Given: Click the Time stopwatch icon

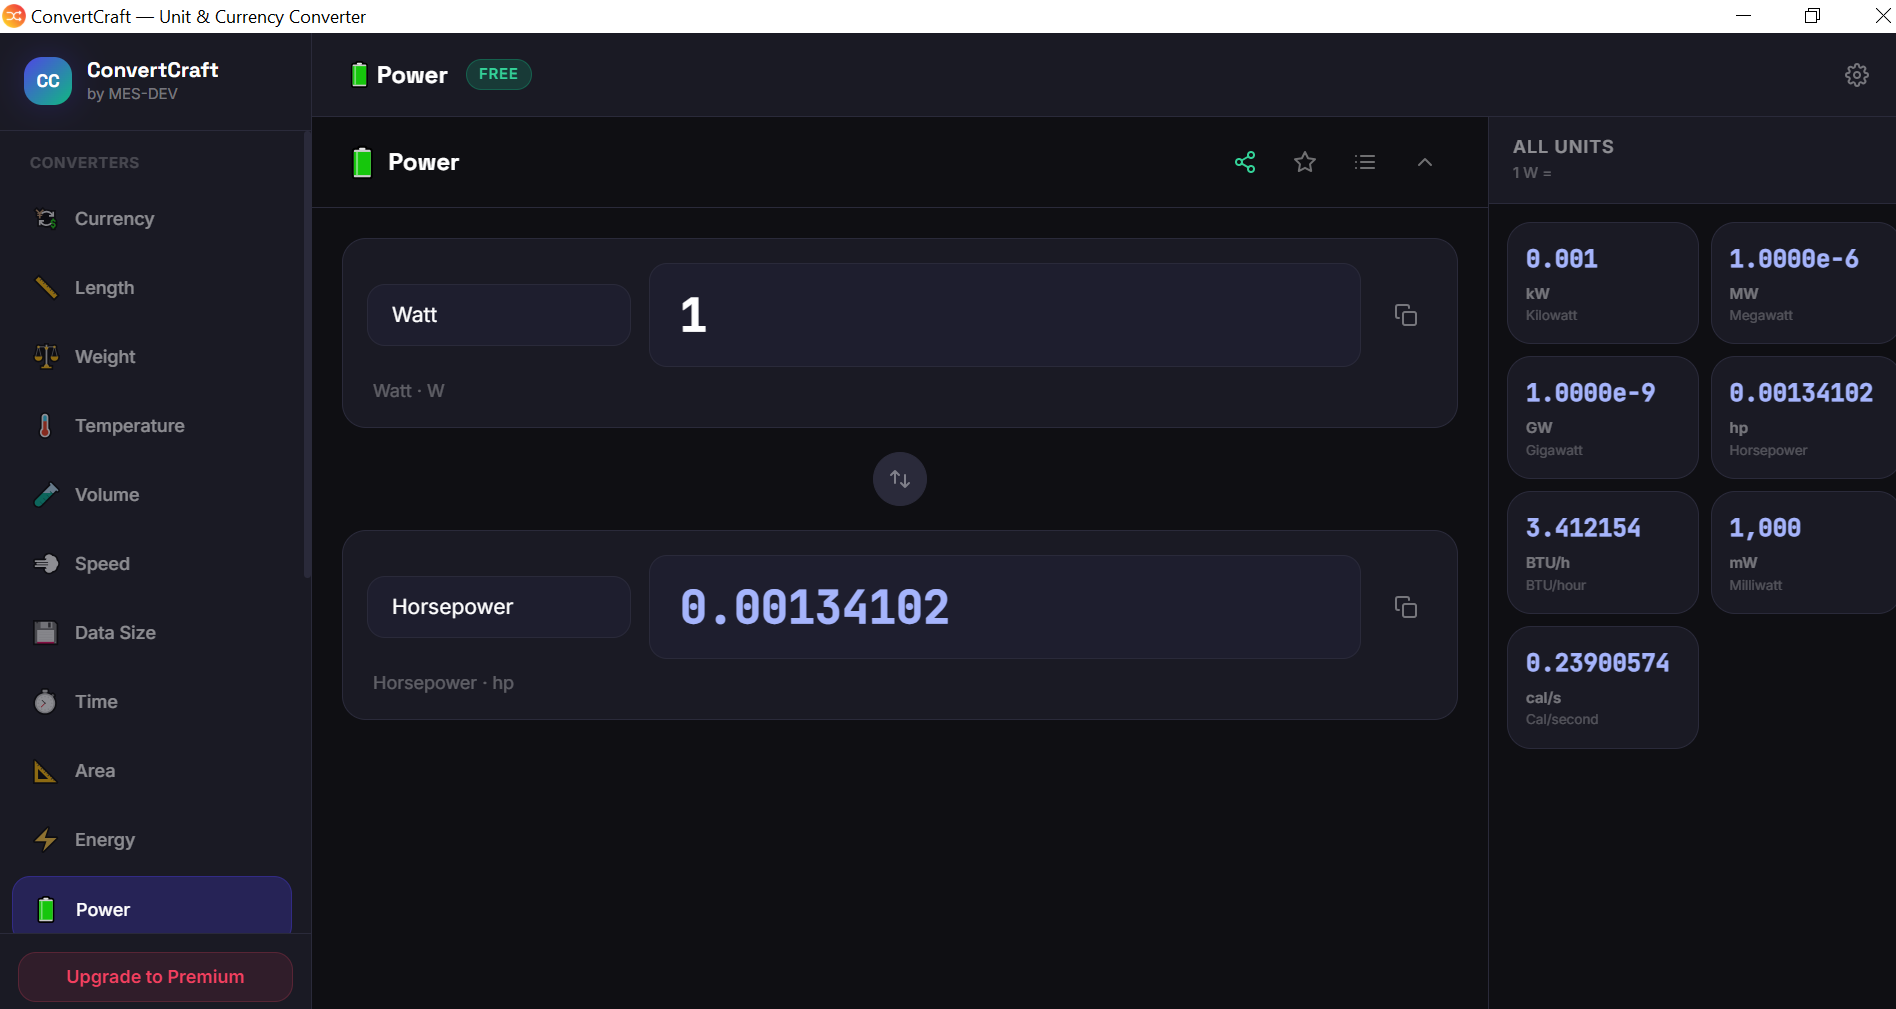Looking at the screenshot, I should [46, 702].
